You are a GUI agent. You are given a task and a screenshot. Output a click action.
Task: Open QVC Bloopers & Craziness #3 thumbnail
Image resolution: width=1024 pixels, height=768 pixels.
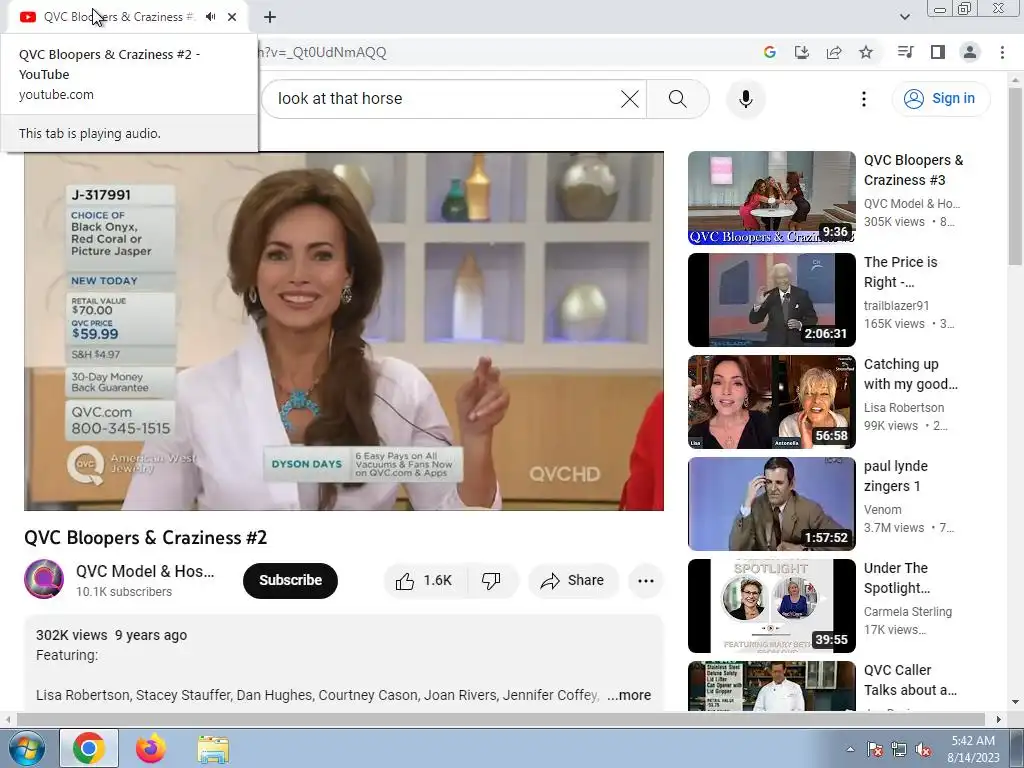(771, 198)
